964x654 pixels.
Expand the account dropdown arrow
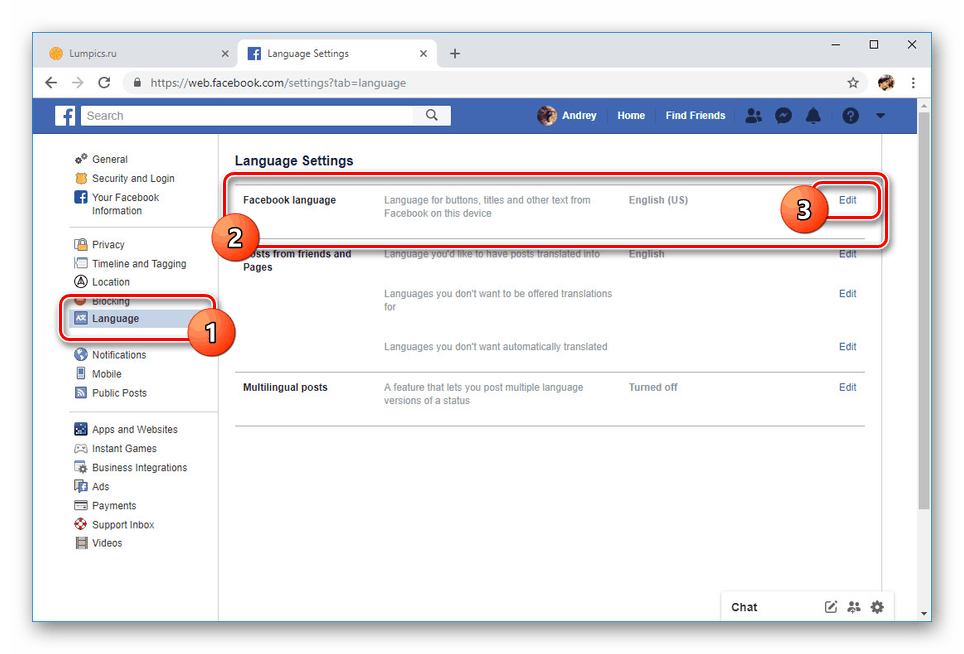880,116
